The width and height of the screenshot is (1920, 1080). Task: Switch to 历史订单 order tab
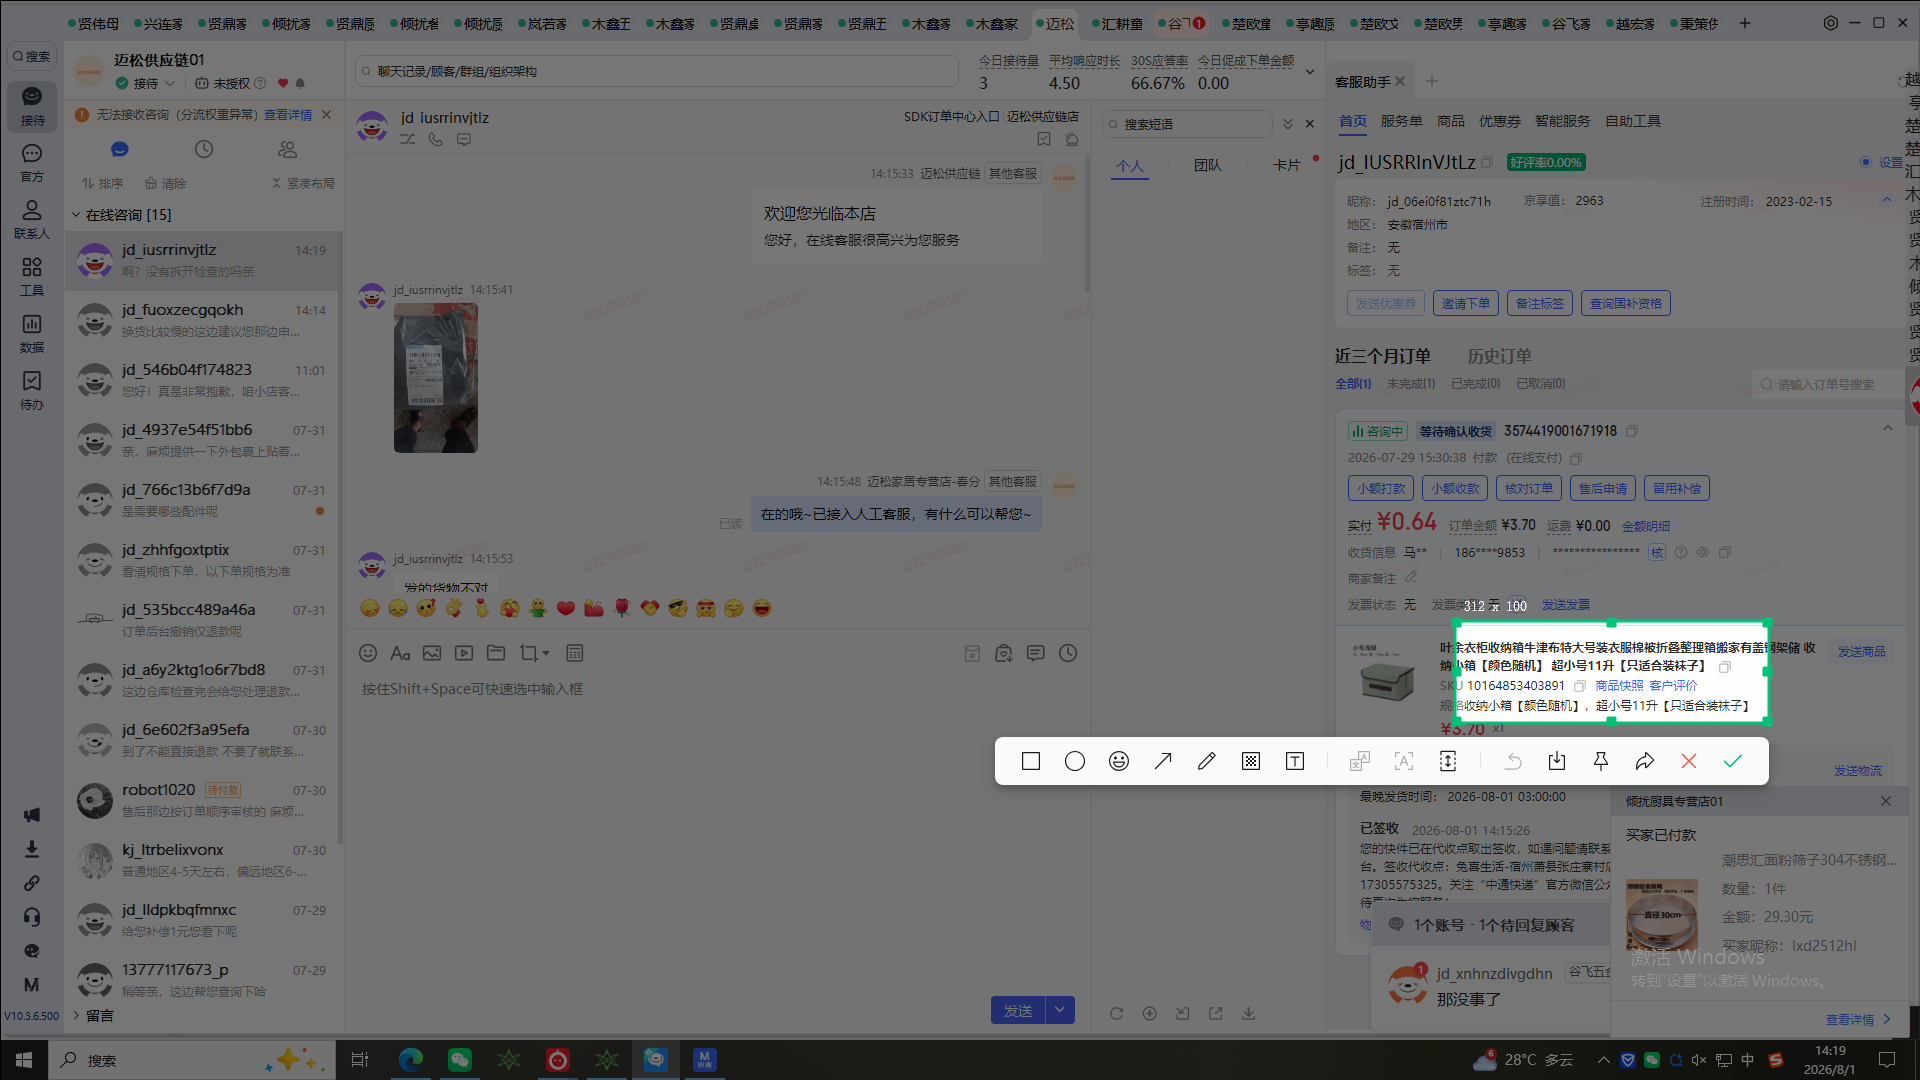1499,356
